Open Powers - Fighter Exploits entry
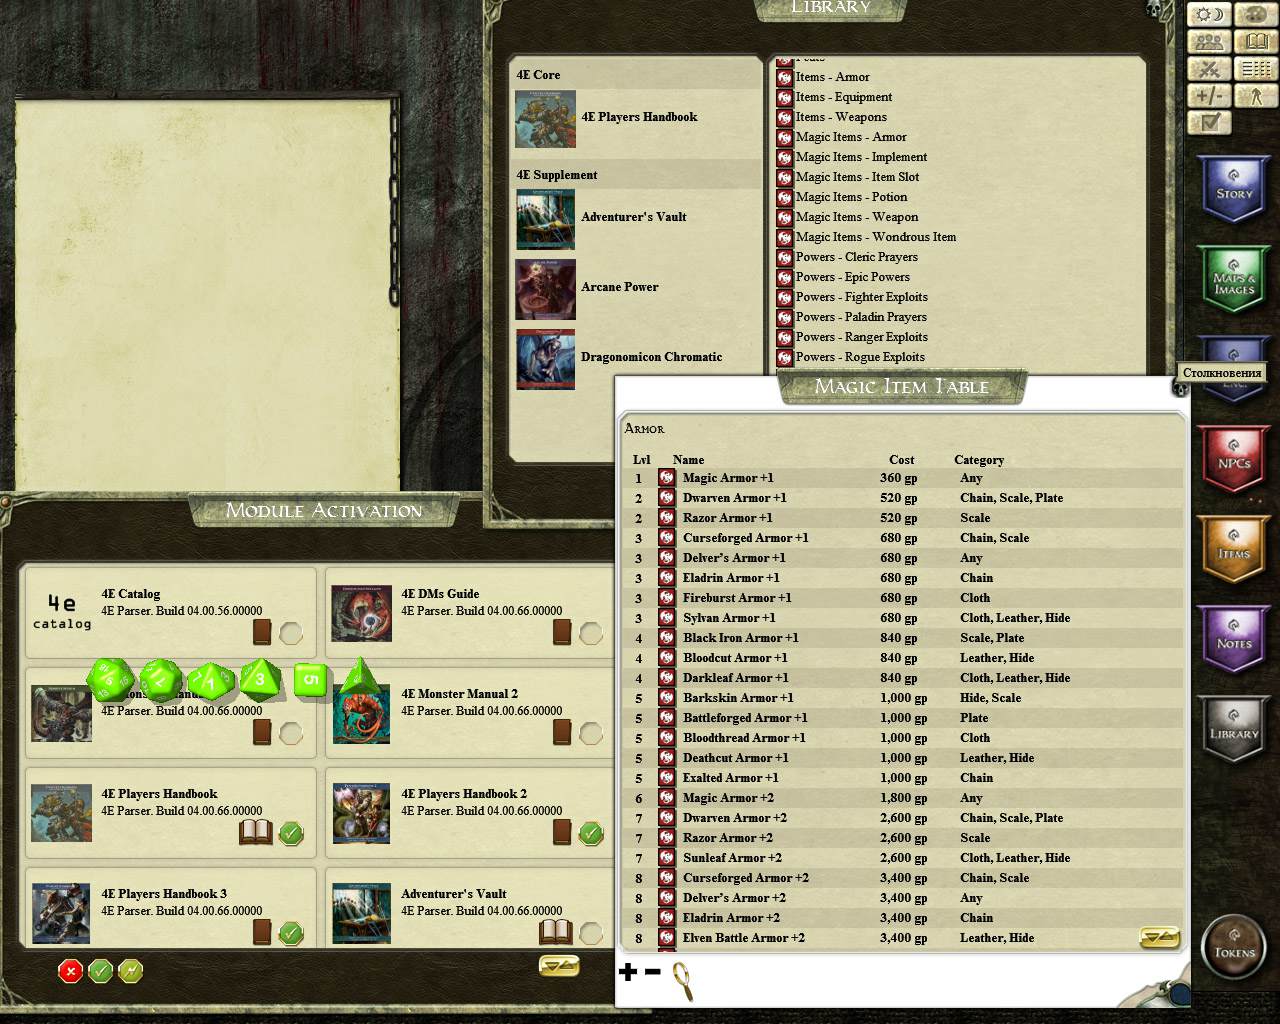The width and height of the screenshot is (1280, 1024). 861,297
